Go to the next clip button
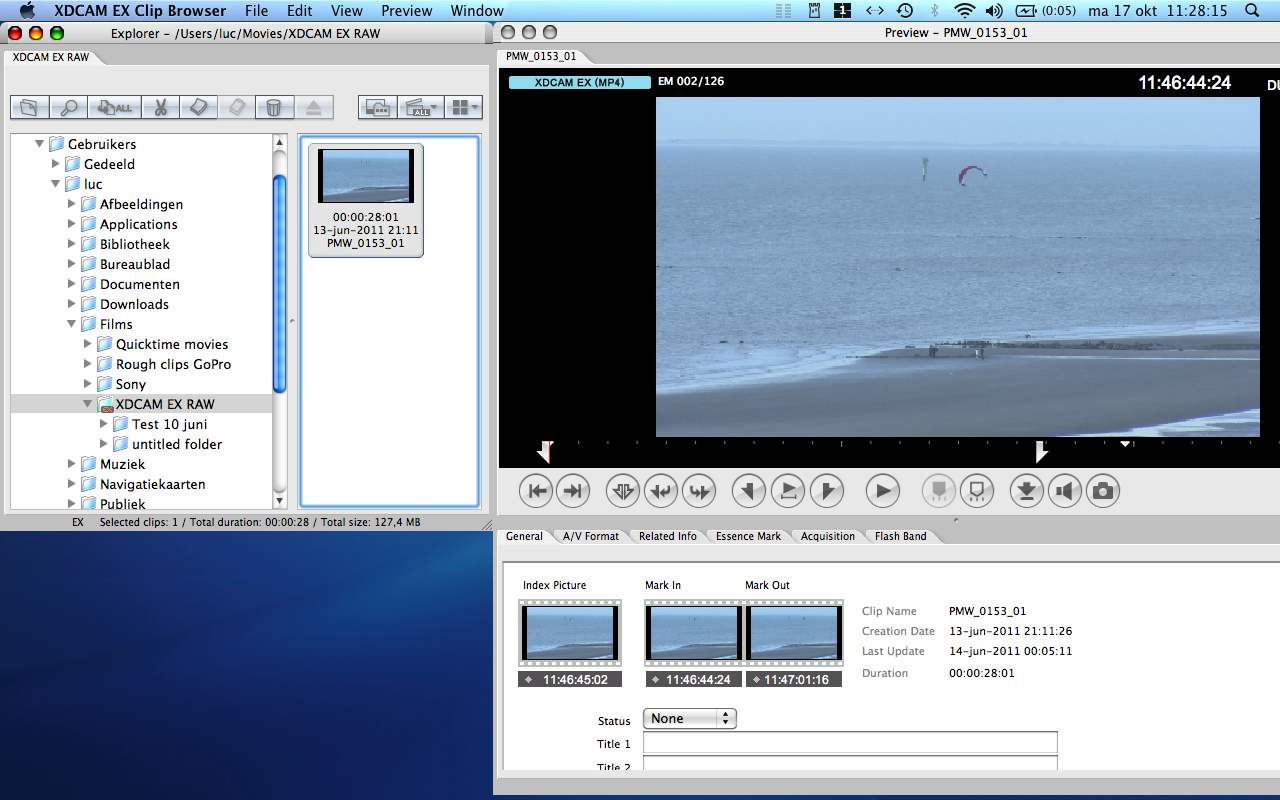Image resolution: width=1280 pixels, height=800 pixels. coord(699,491)
